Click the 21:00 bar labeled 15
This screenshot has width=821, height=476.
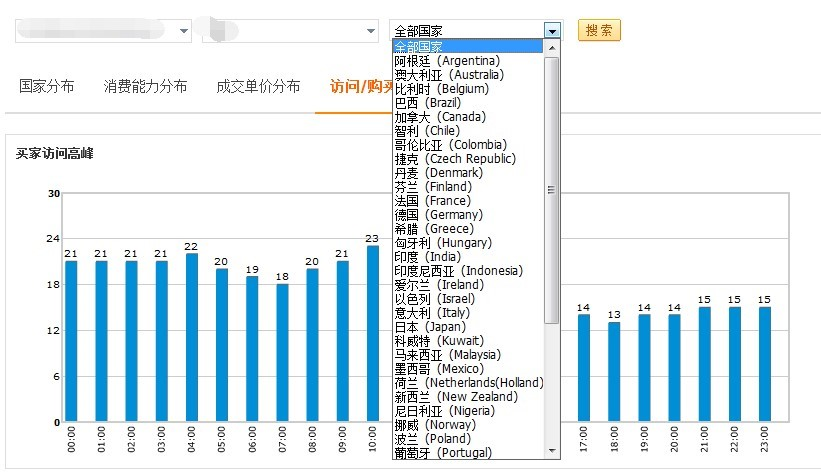point(705,364)
